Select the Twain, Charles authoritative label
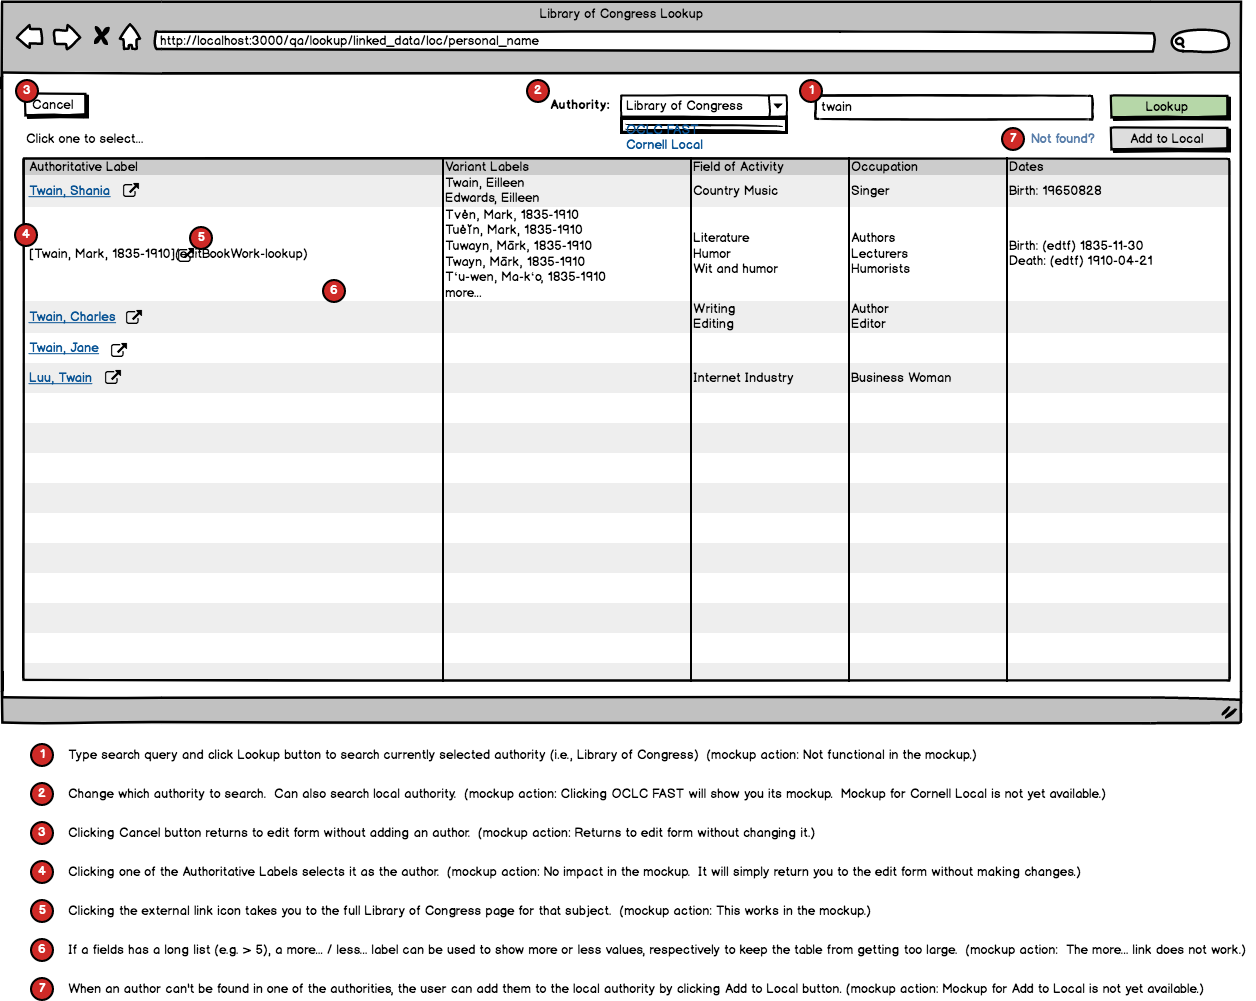 click(72, 317)
